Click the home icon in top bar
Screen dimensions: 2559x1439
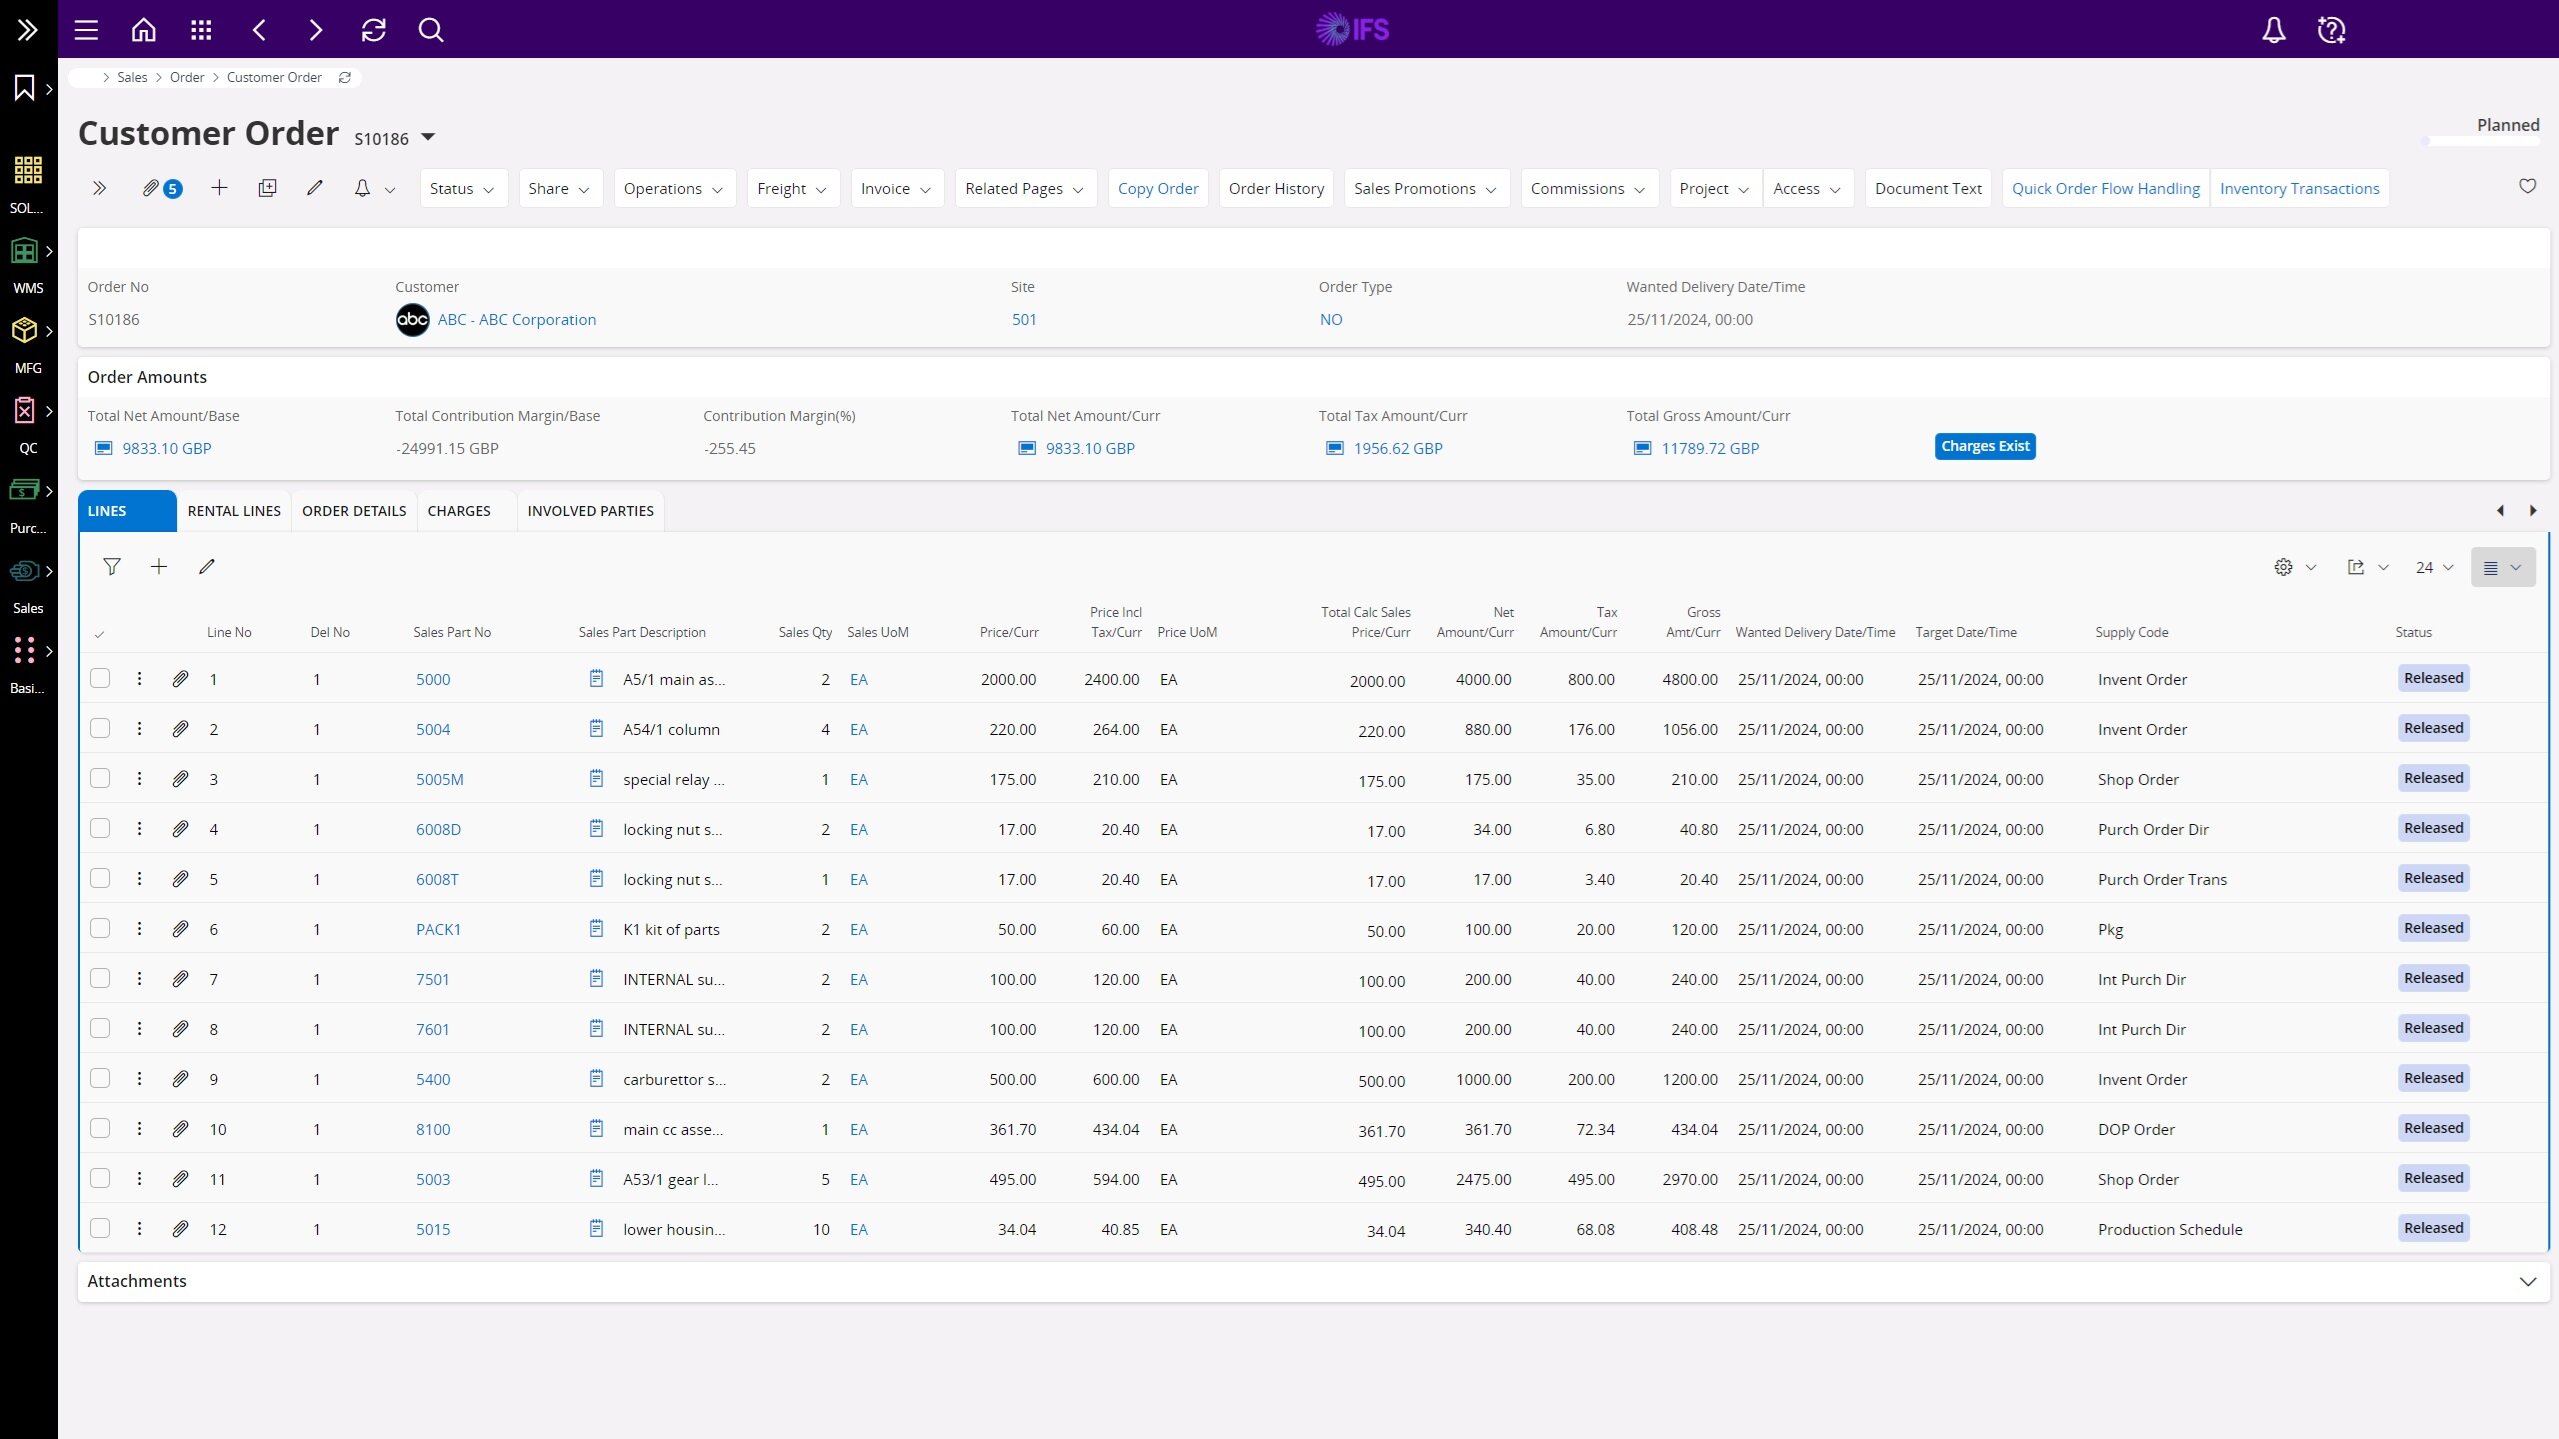pos(144,30)
